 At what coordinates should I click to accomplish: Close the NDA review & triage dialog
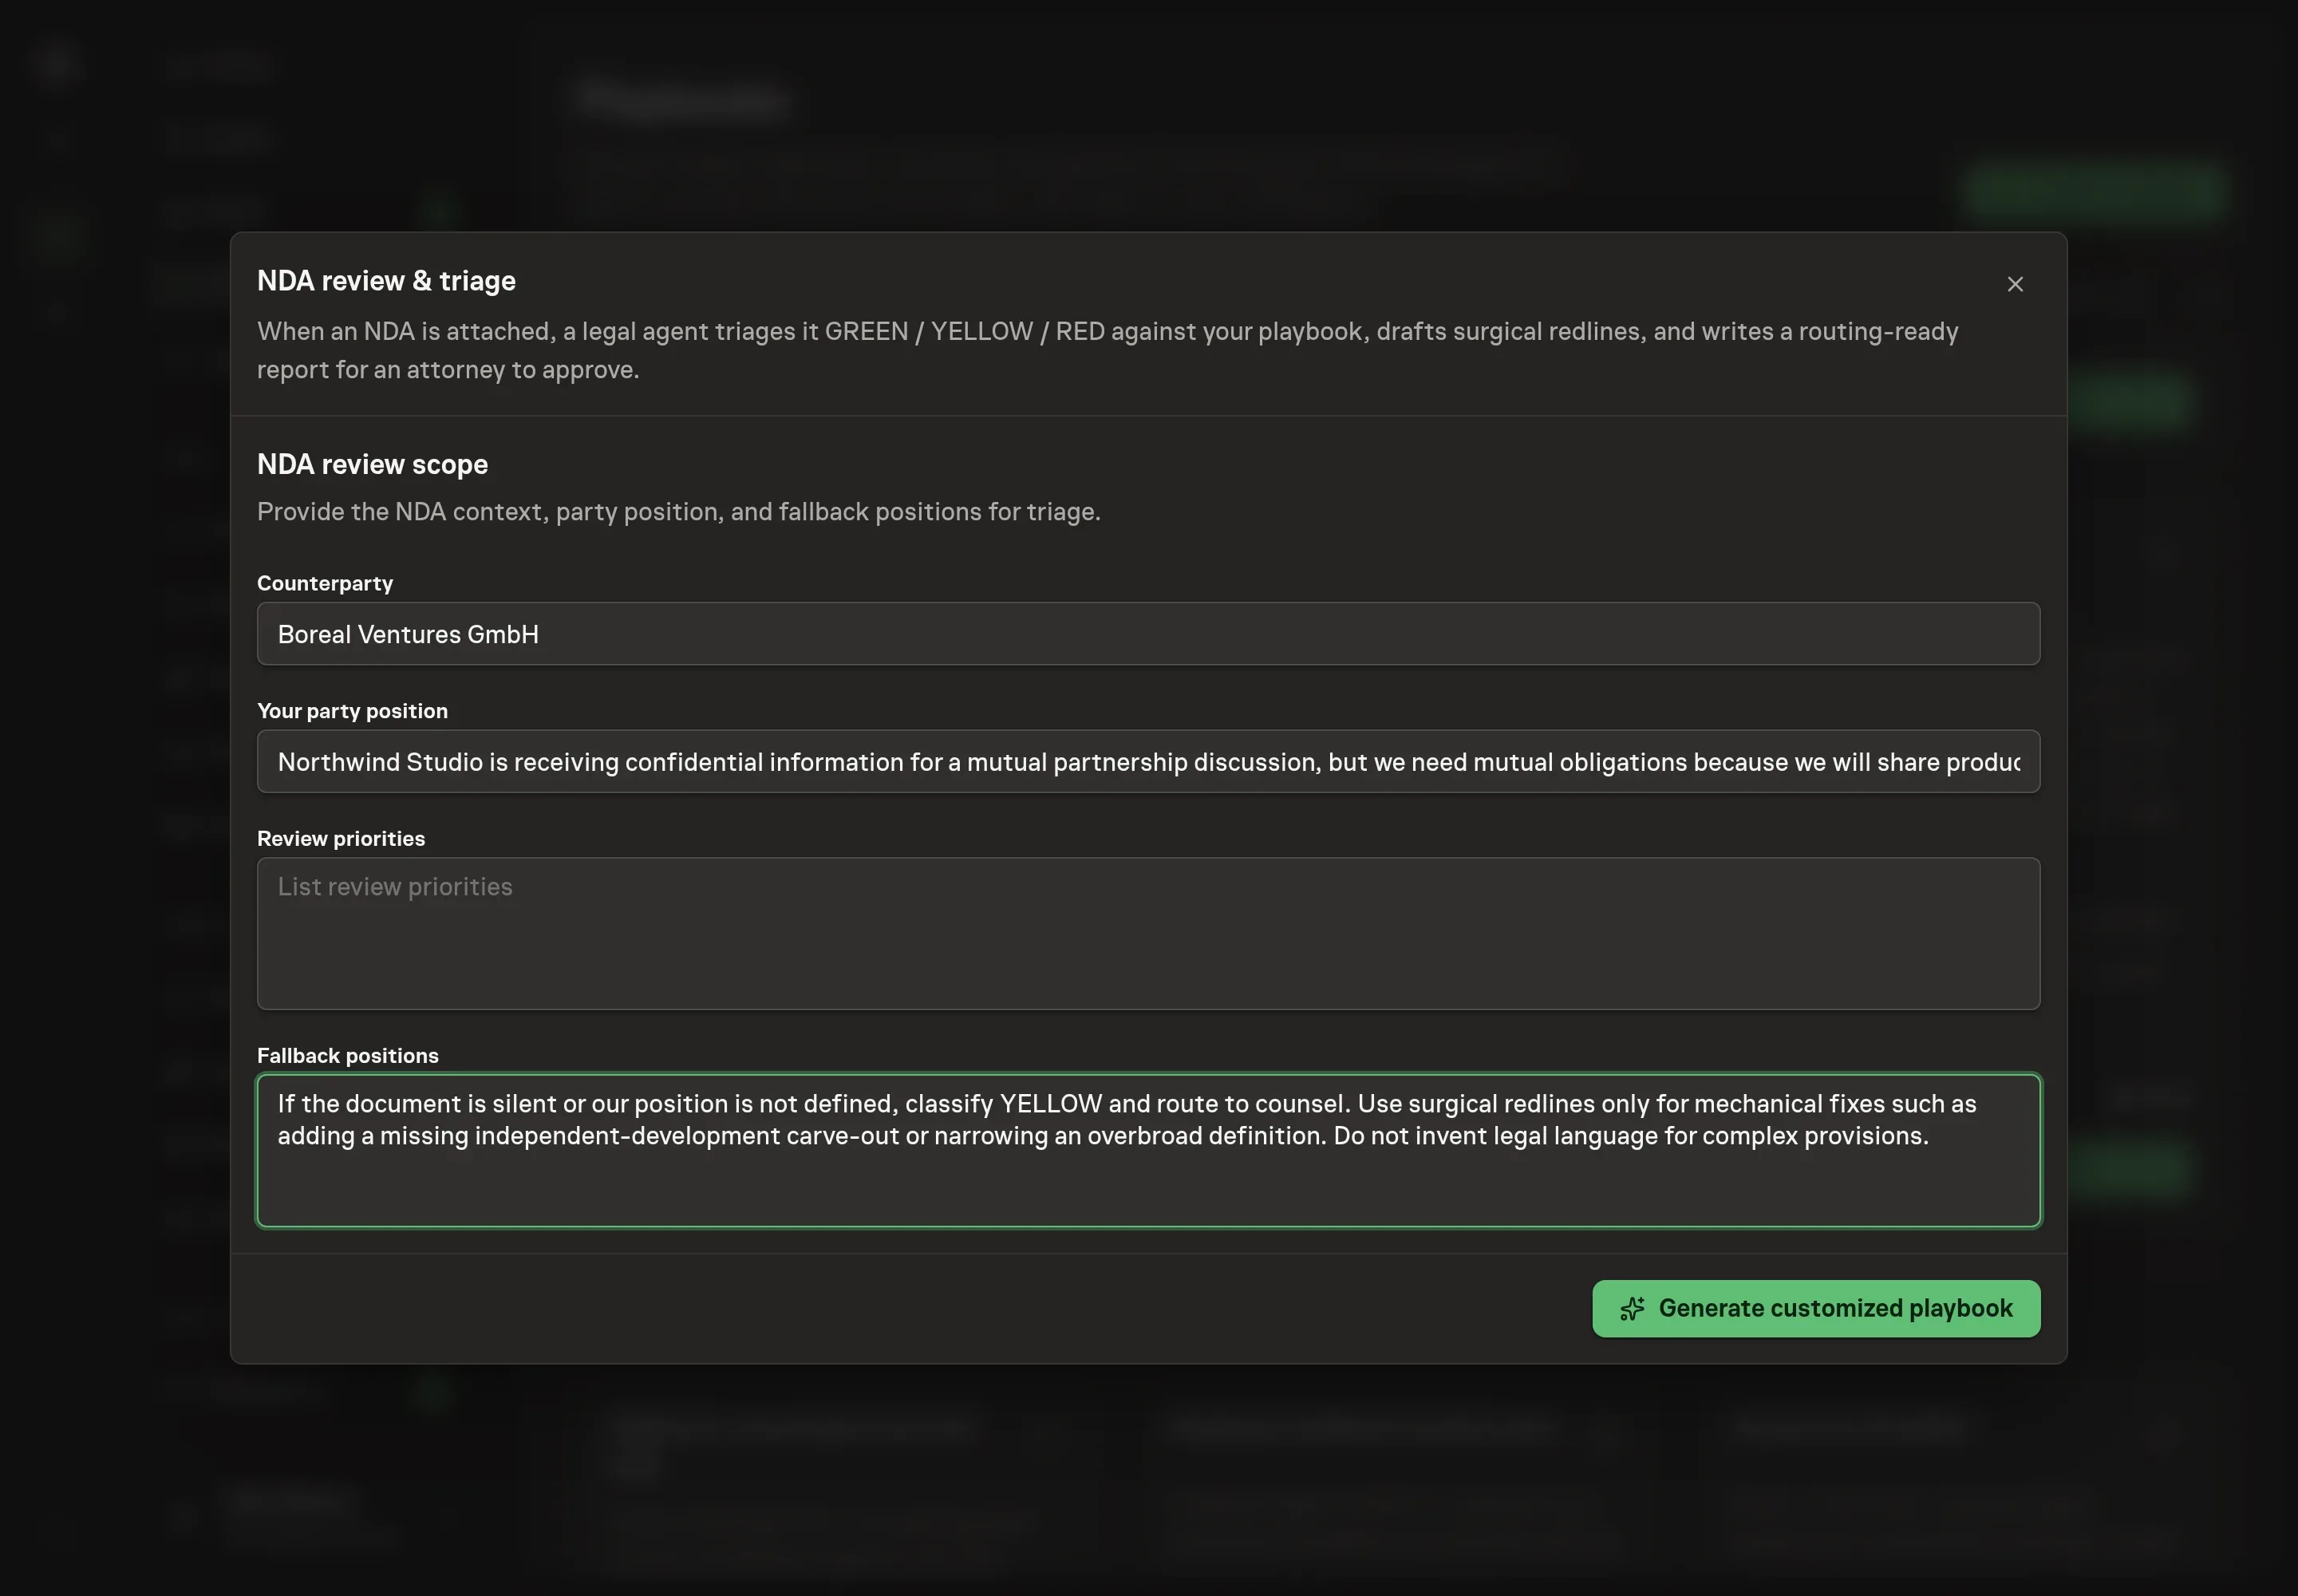tap(2014, 284)
